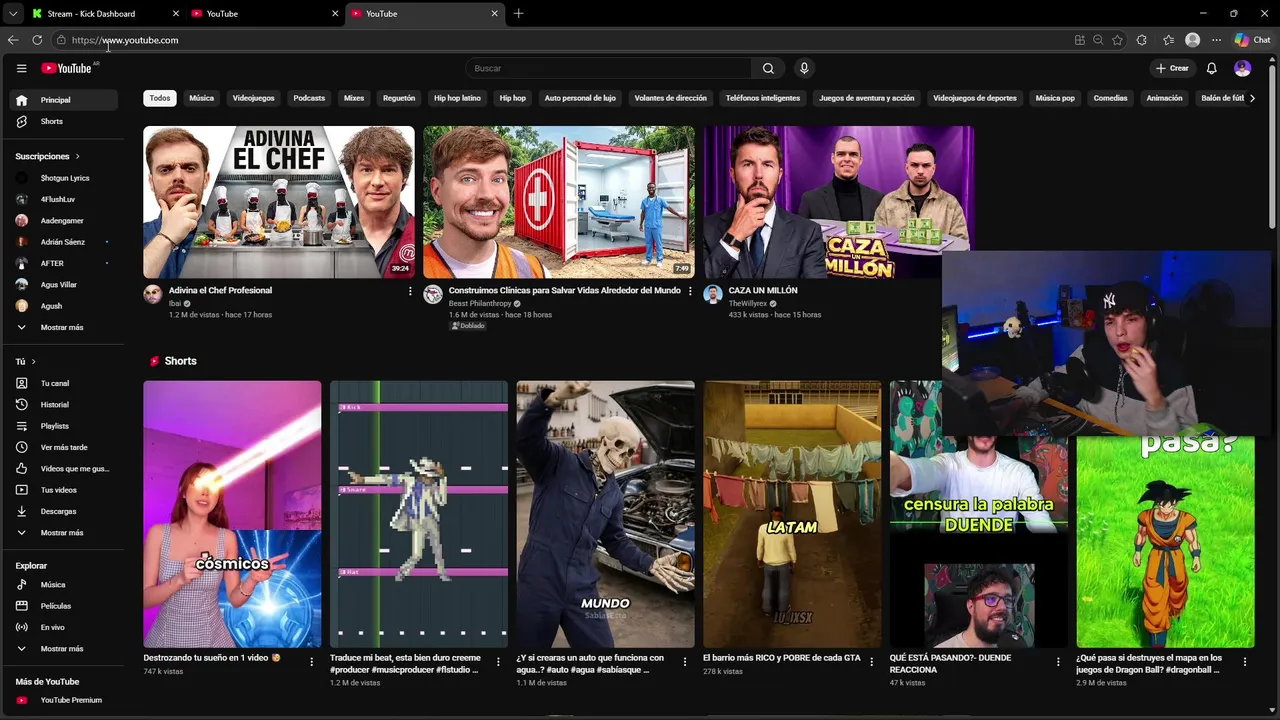The width and height of the screenshot is (1280, 720).
Task: Play Adivina el Chef thumbnail
Action: point(278,202)
